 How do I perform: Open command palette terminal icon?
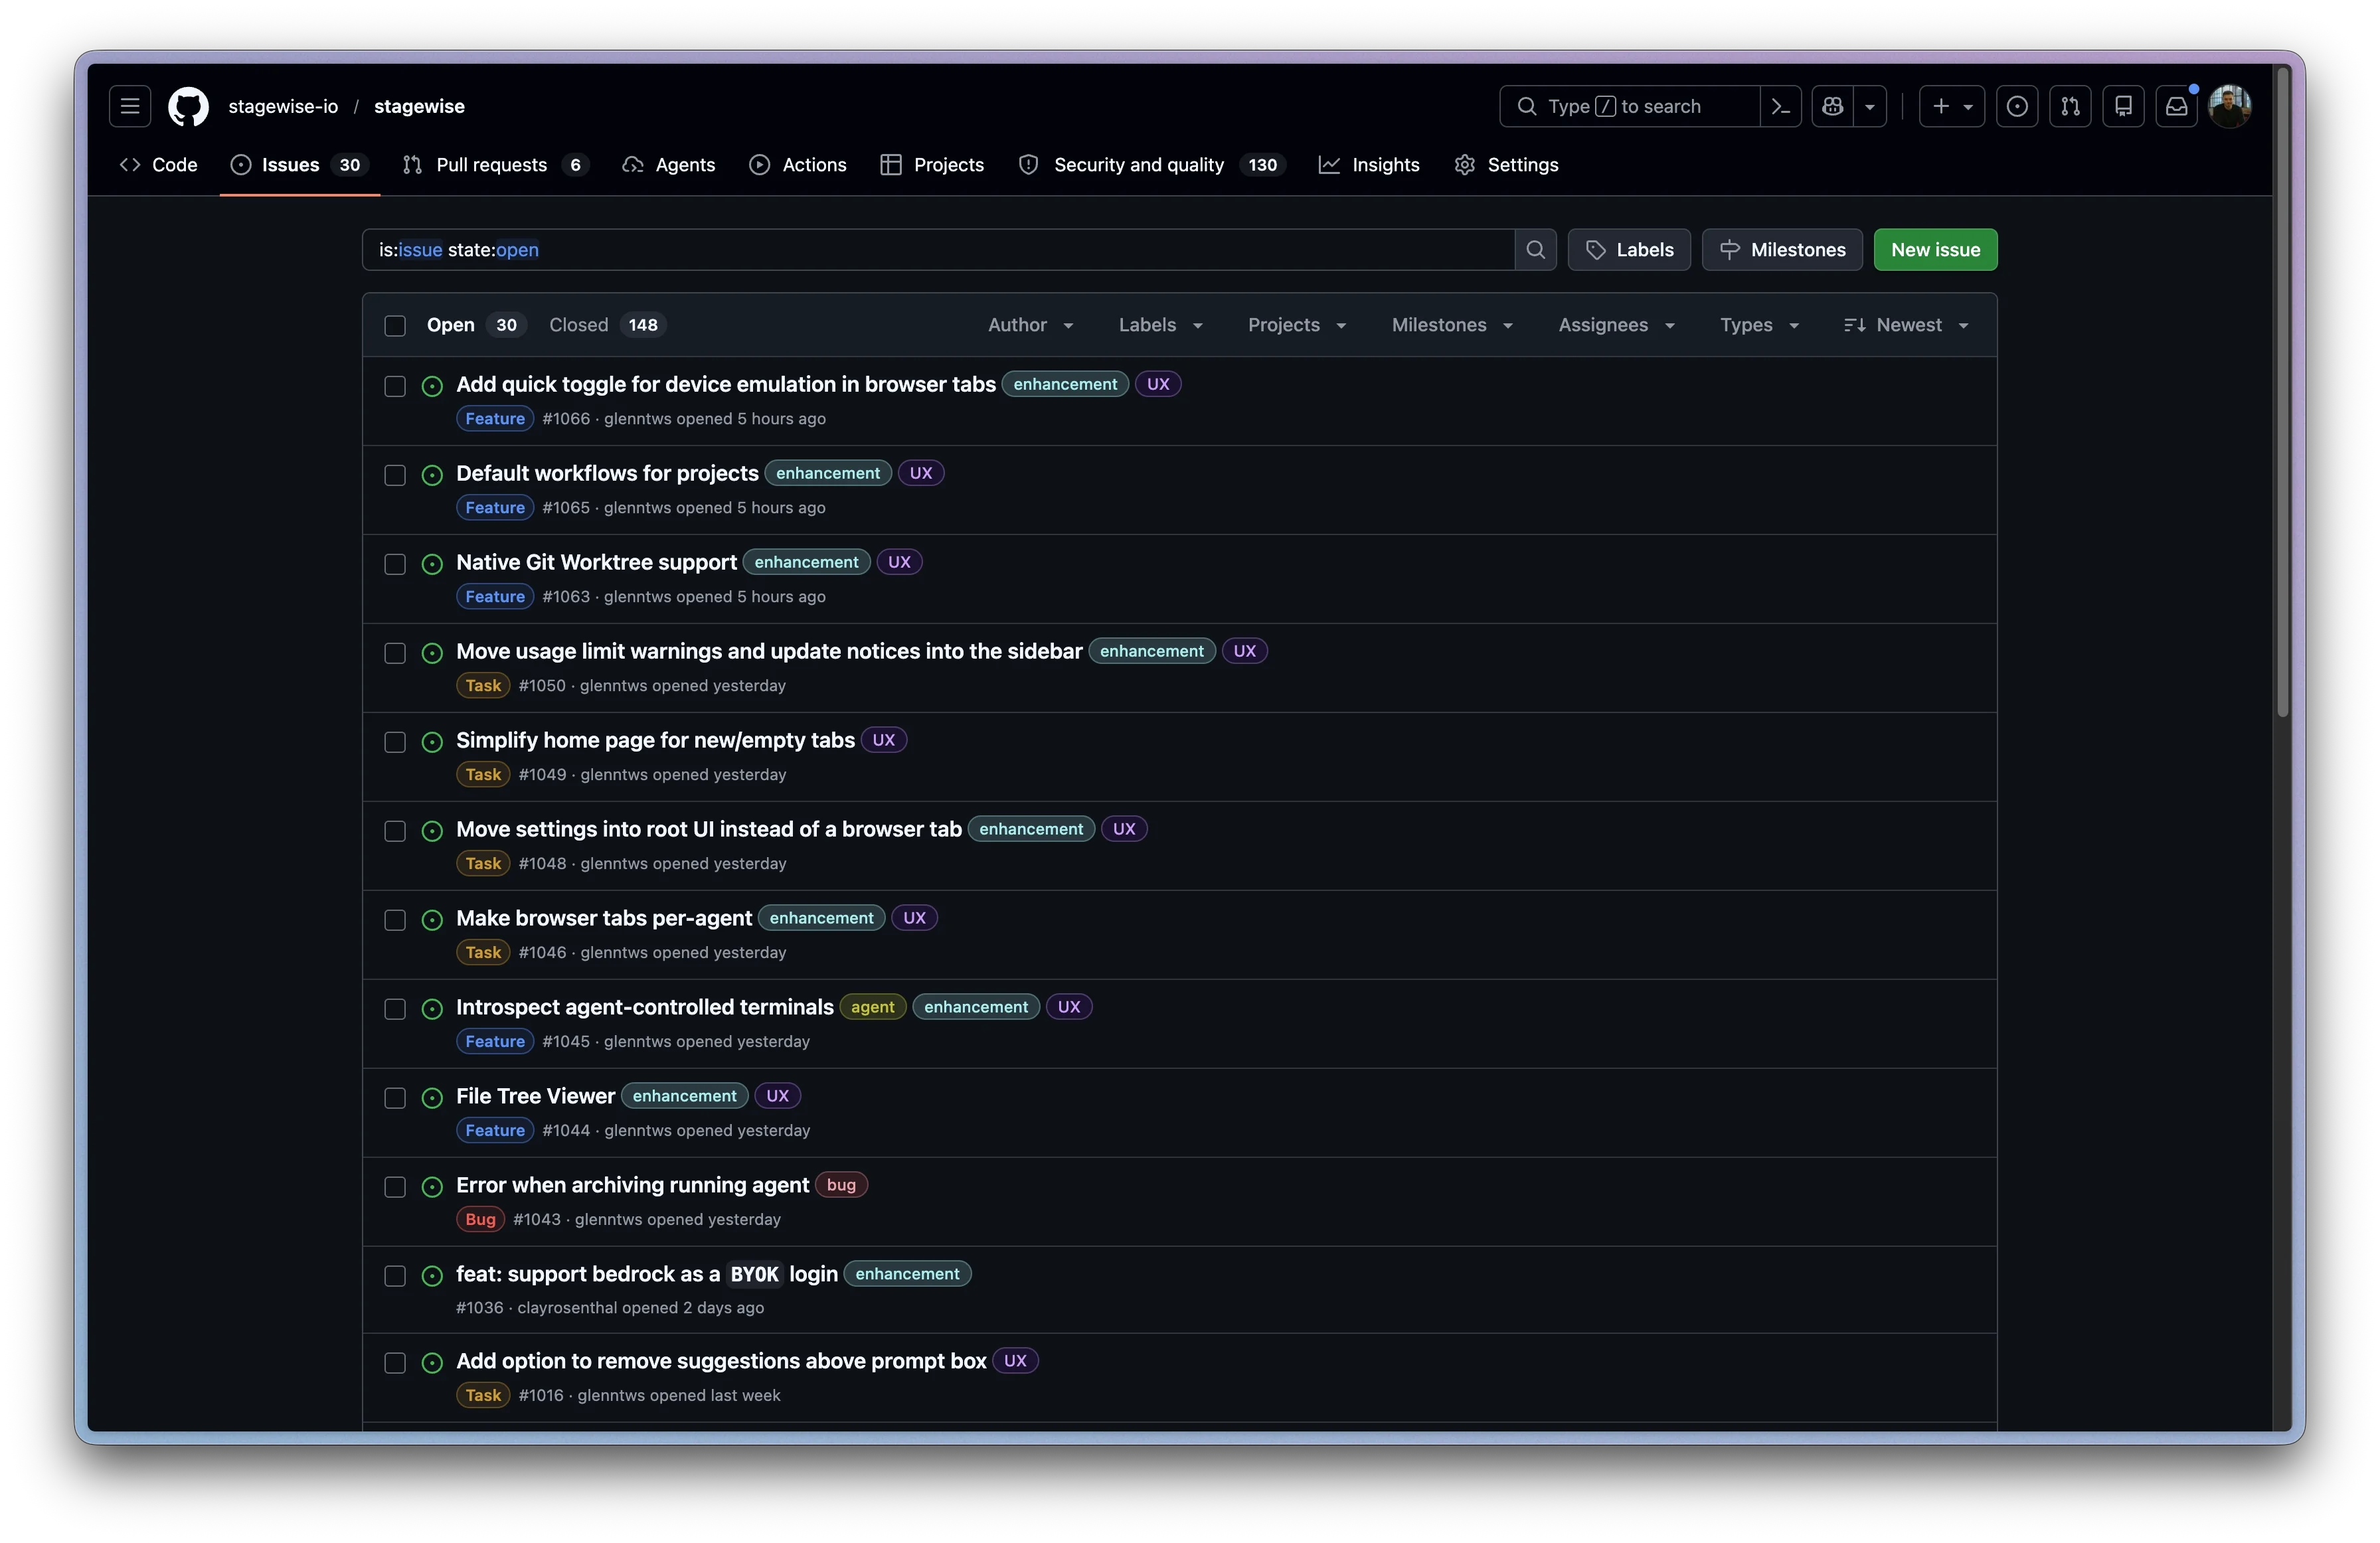pos(1780,106)
